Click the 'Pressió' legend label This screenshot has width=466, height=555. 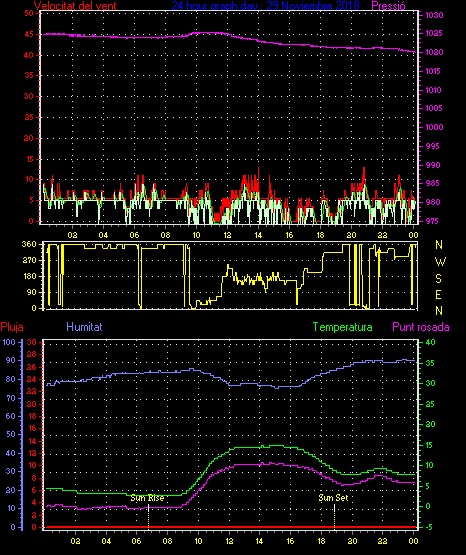tap(389, 6)
